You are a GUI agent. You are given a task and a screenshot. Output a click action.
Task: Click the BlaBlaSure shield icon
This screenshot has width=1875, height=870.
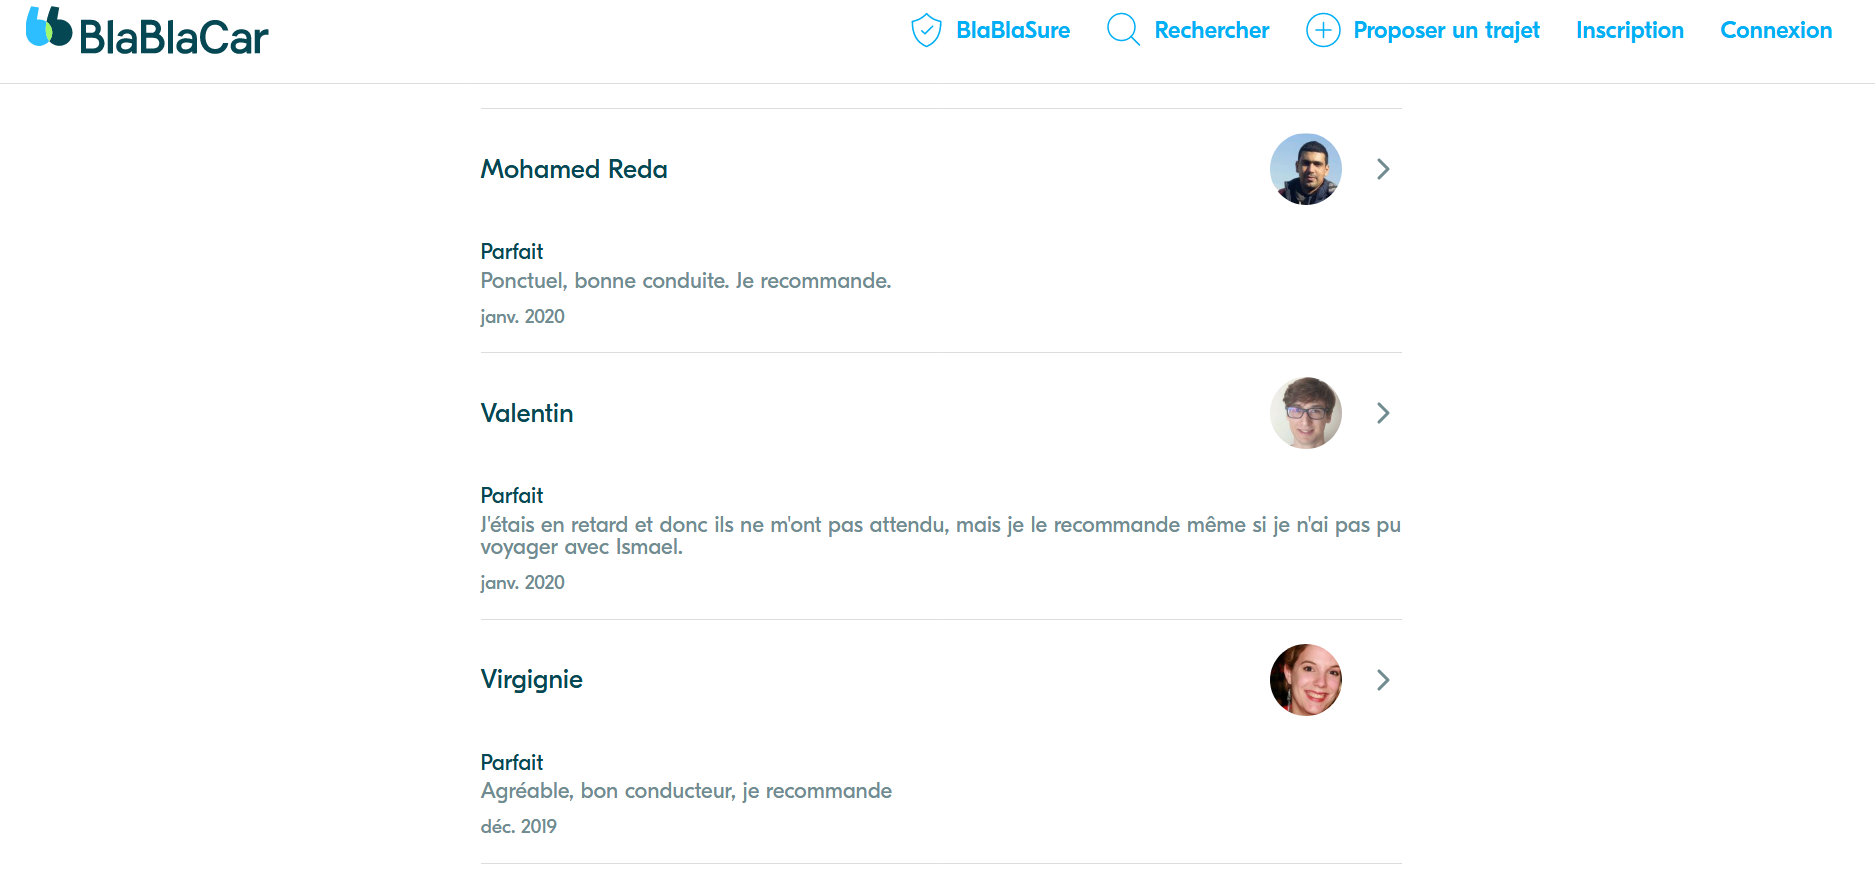click(926, 30)
